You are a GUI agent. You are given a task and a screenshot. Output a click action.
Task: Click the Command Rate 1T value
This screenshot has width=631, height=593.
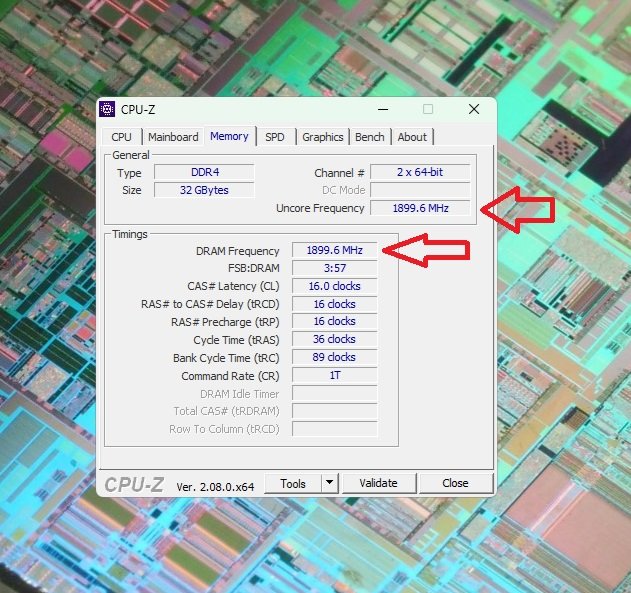coord(334,375)
